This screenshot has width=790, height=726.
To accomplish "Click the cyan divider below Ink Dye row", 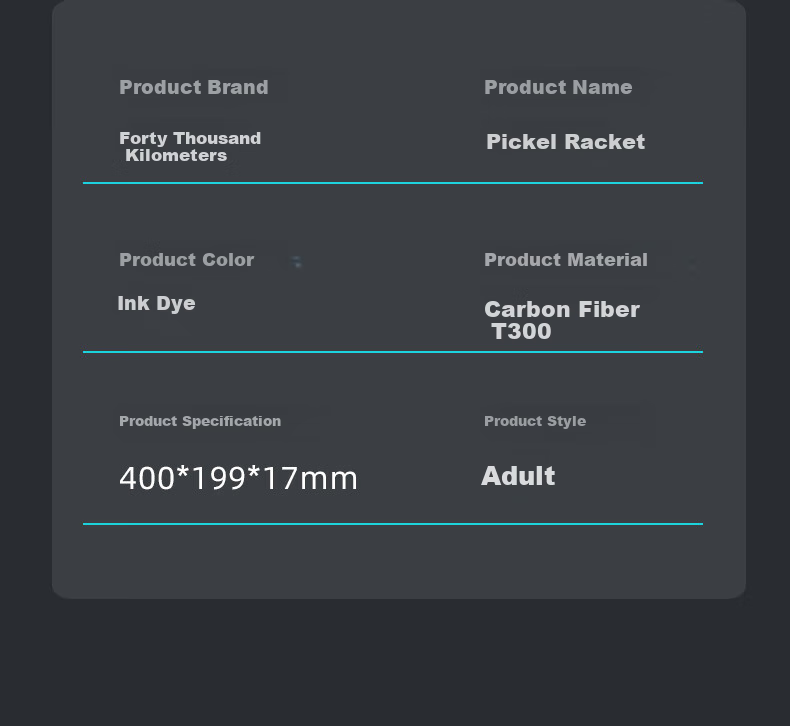I will pos(393,352).
